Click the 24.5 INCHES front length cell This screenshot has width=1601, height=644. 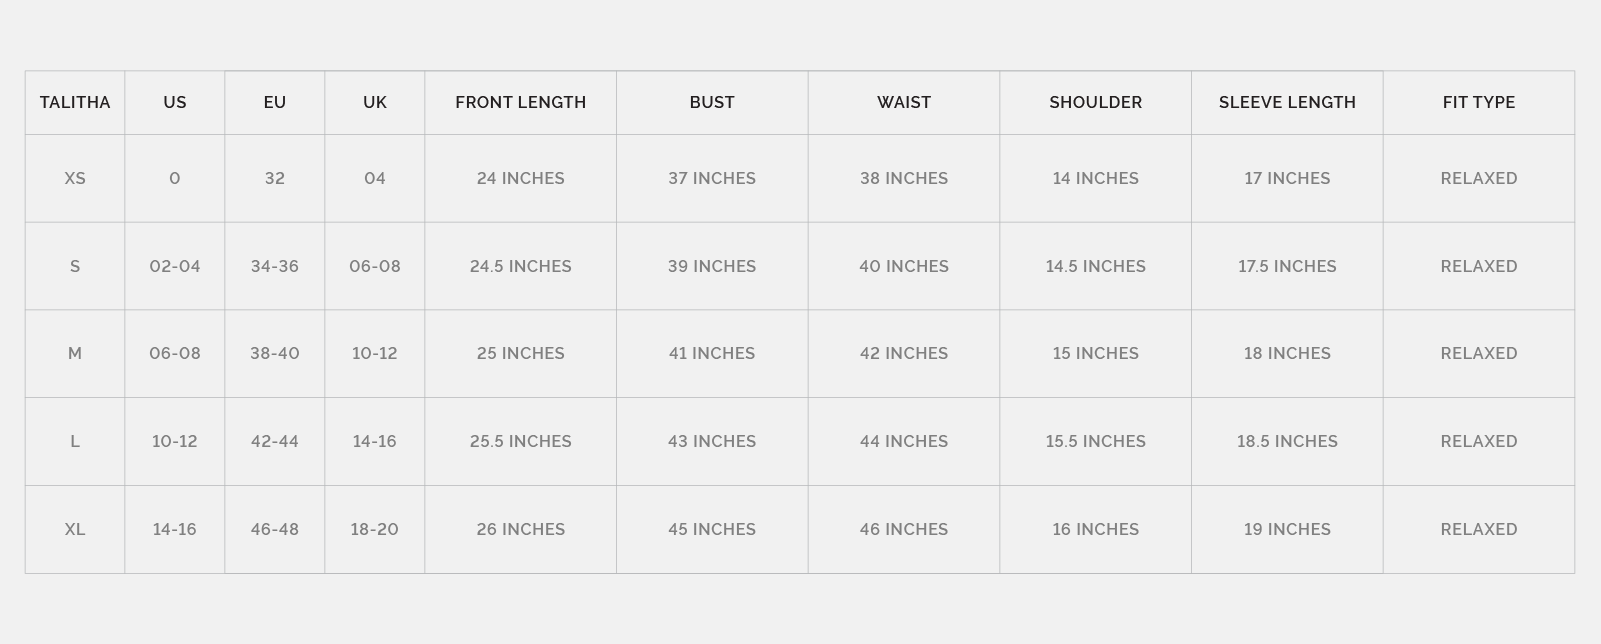(x=520, y=266)
